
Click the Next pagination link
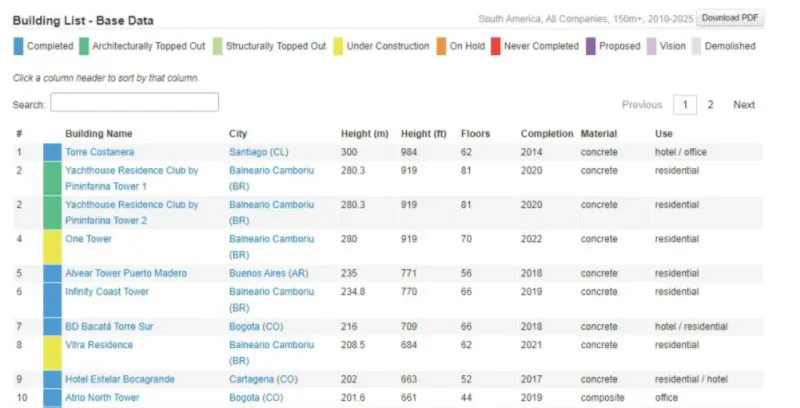[744, 105]
